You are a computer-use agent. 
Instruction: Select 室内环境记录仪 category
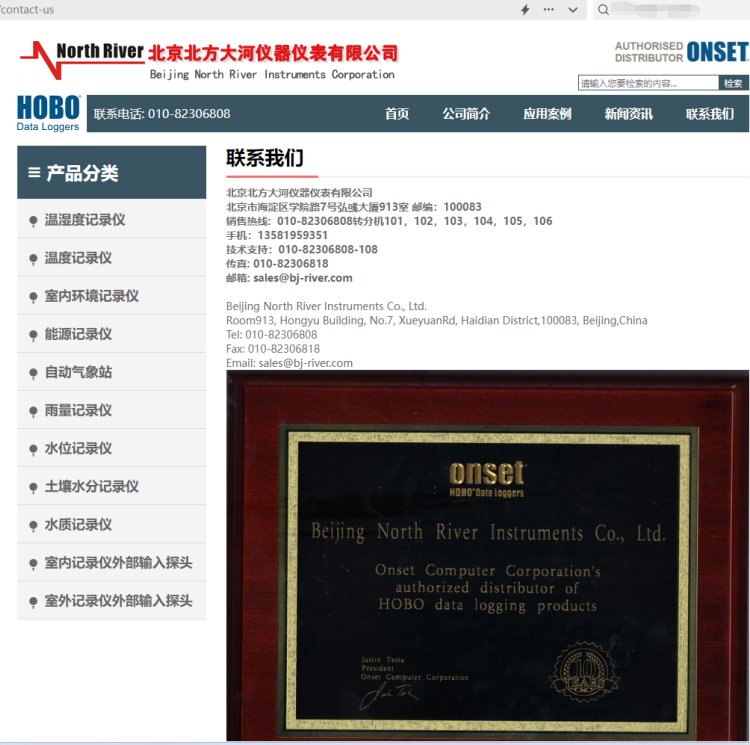coord(111,296)
